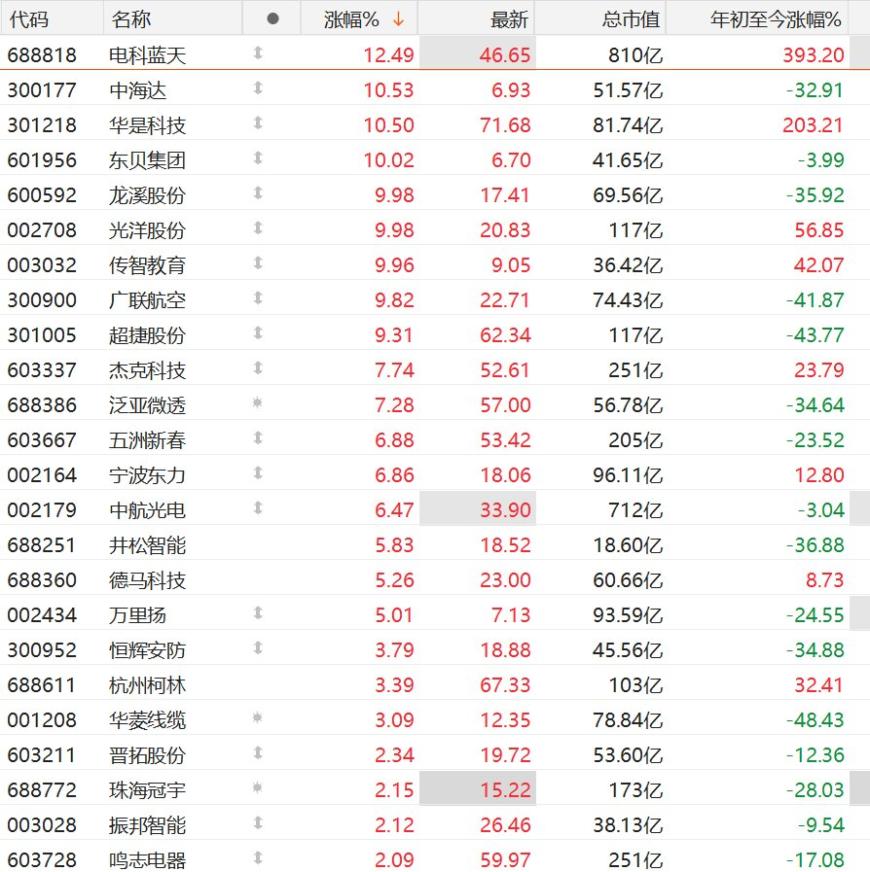Click the orange sort arrow in 涨幅% header
The height and width of the screenshot is (872, 870).
(398, 19)
